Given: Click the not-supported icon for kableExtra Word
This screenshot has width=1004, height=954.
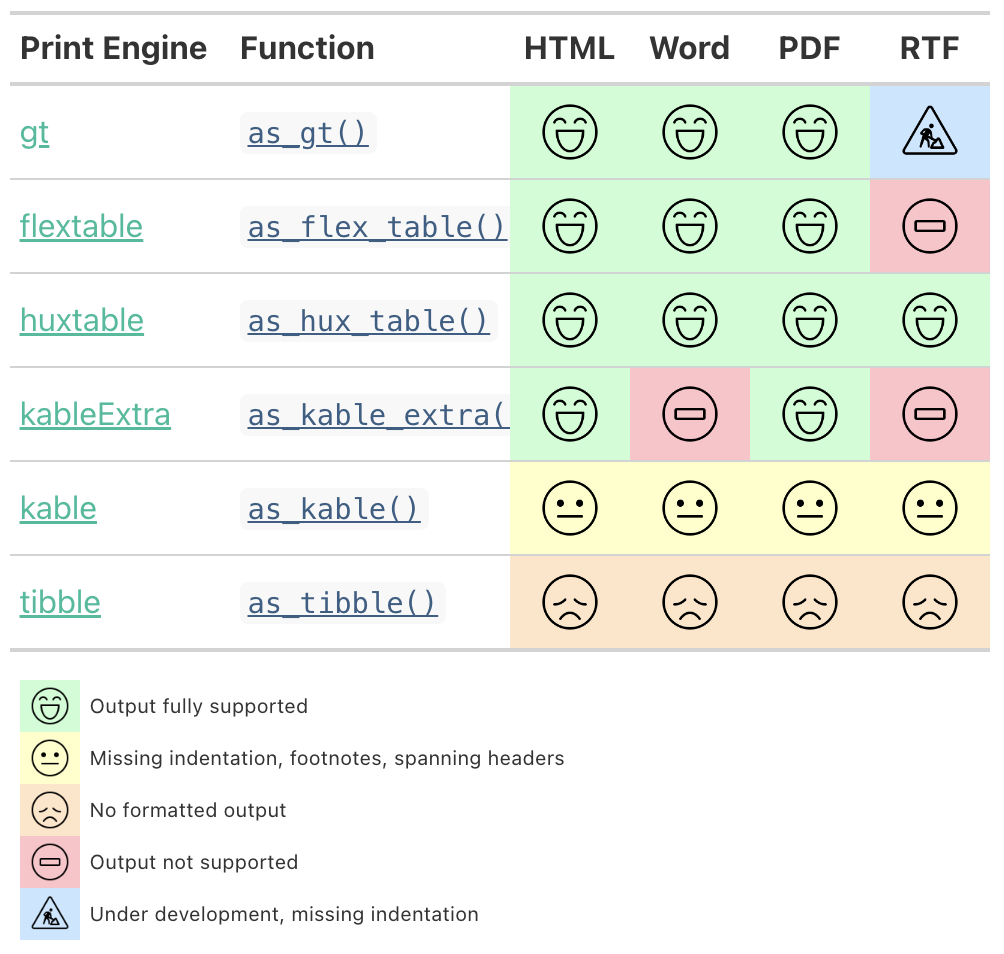Looking at the screenshot, I should tap(690, 415).
